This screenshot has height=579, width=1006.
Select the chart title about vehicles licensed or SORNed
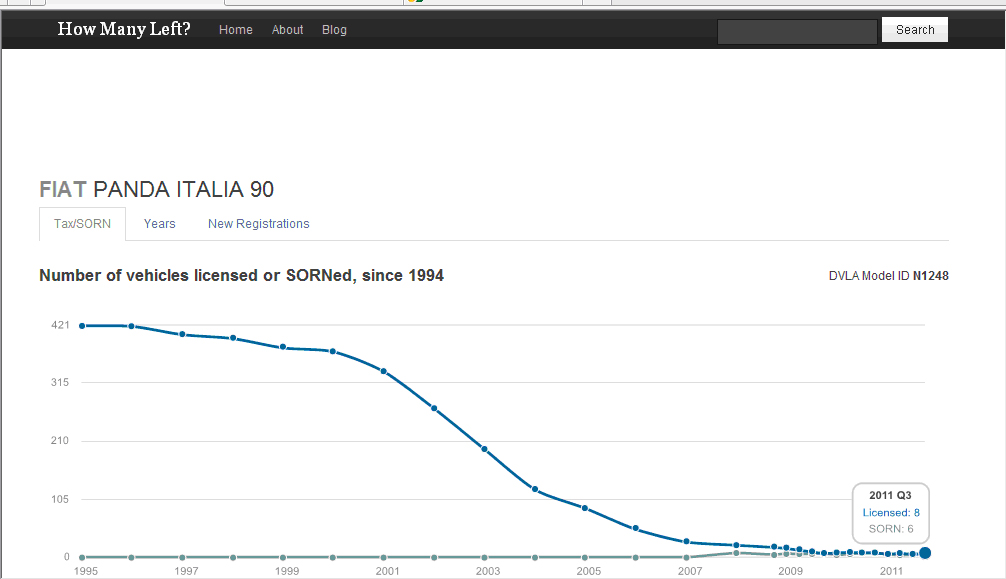241,275
